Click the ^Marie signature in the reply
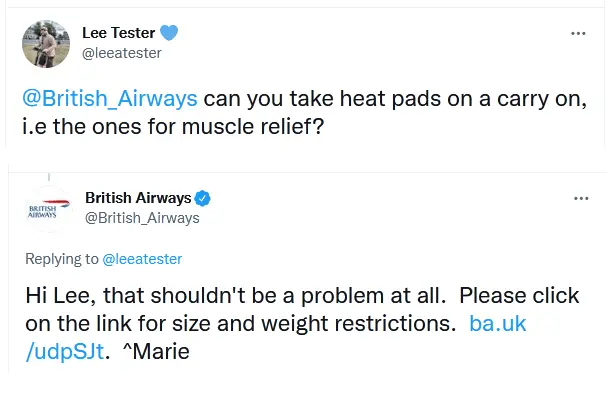The height and width of the screenshot is (398, 607). tap(156, 352)
